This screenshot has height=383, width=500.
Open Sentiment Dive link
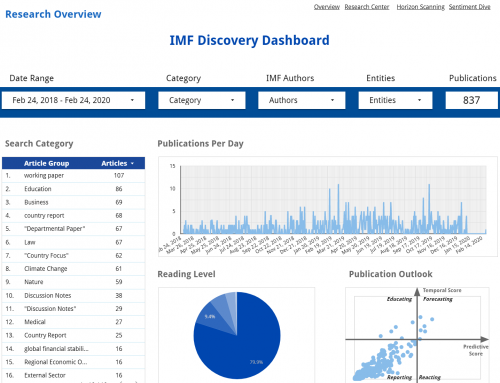[x=469, y=7]
